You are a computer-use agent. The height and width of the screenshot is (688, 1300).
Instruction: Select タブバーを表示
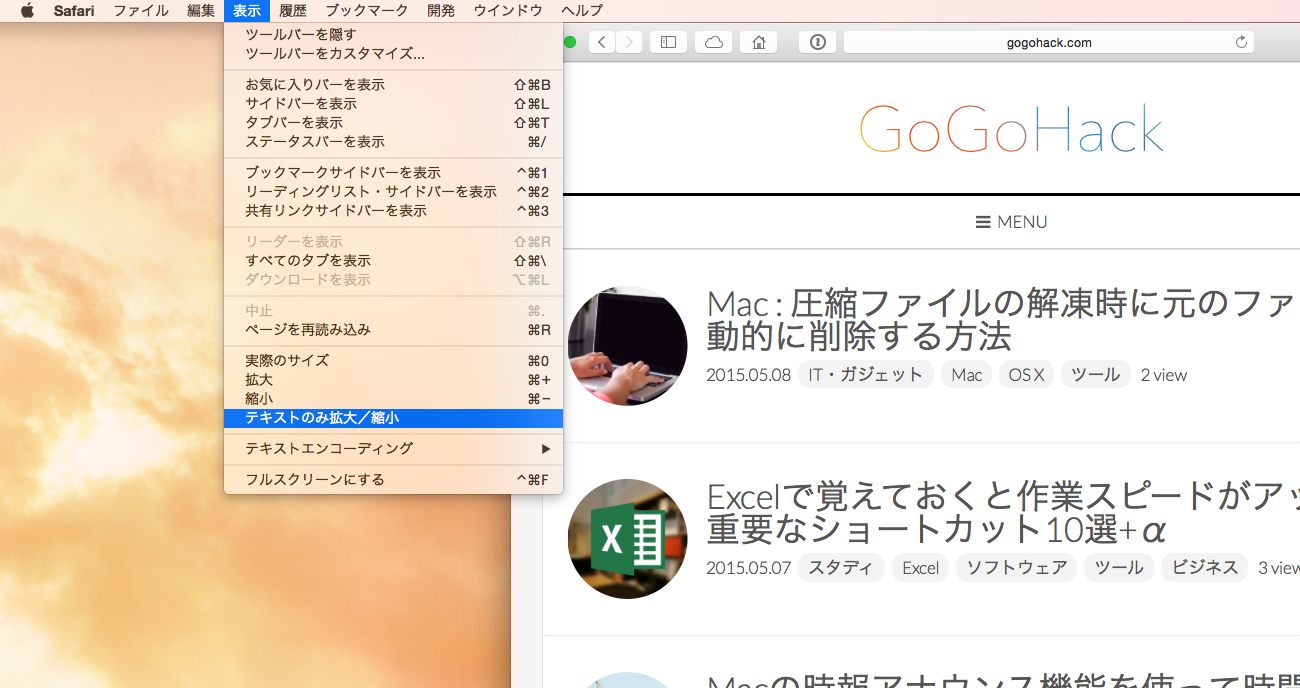click(x=394, y=123)
